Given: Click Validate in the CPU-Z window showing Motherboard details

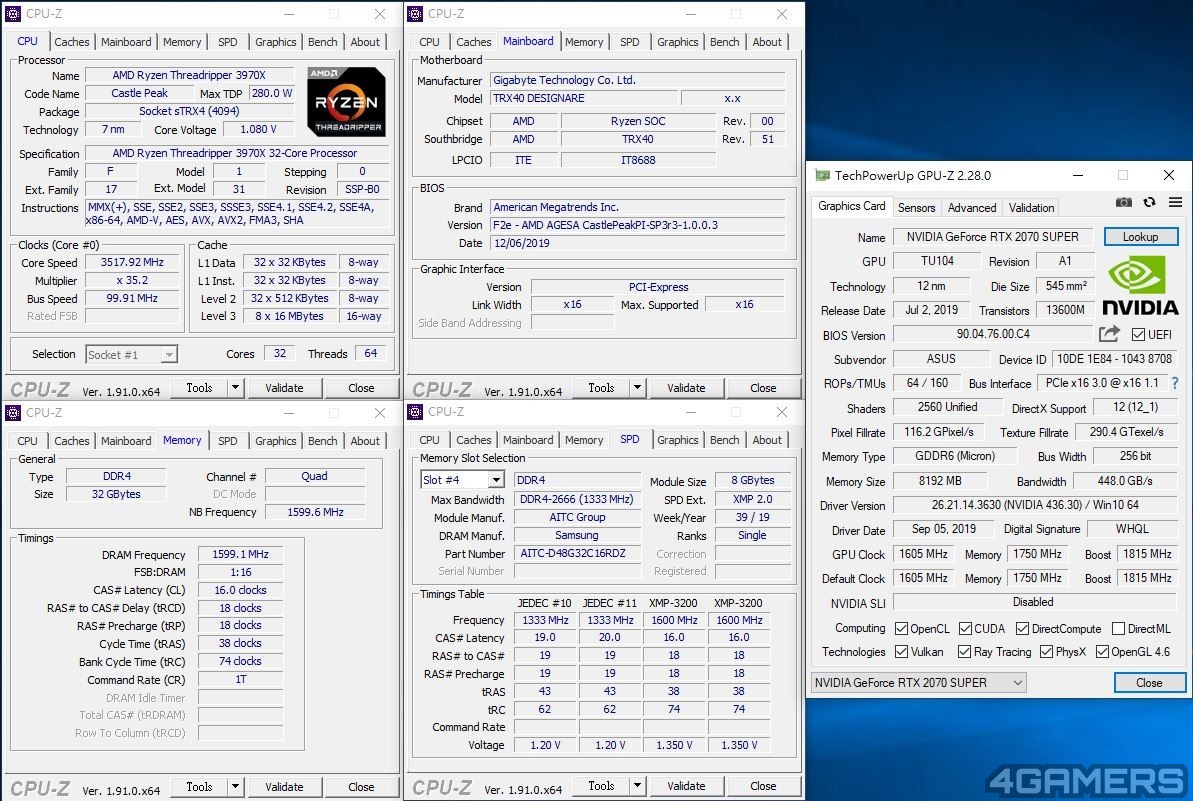Looking at the screenshot, I should pyautogui.click(x=686, y=388).
